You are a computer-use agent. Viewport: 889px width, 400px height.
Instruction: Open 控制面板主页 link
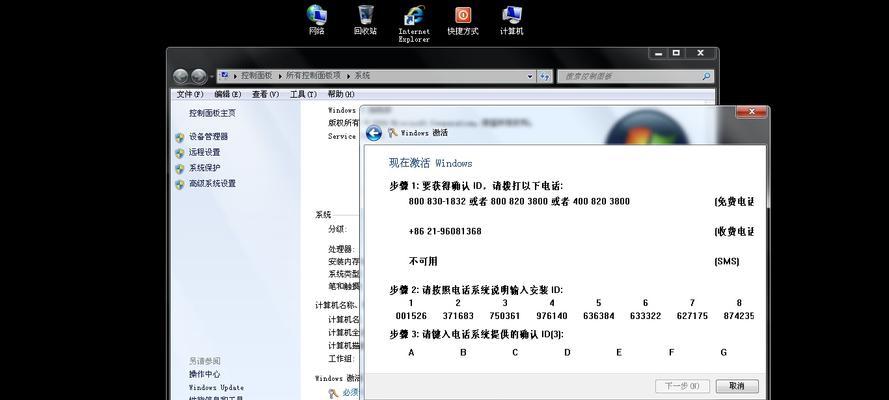212,113
